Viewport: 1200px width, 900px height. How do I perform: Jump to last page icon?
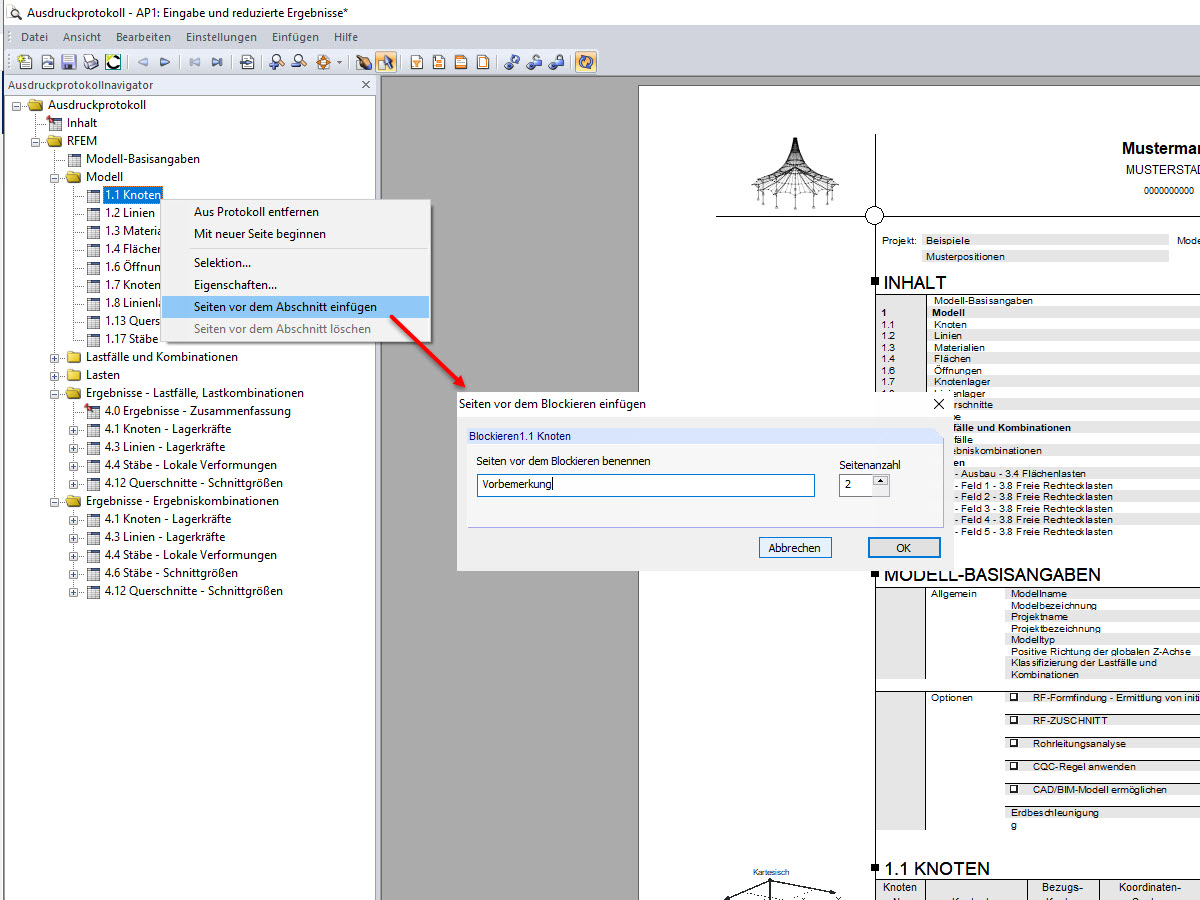[x=217, y=62]
